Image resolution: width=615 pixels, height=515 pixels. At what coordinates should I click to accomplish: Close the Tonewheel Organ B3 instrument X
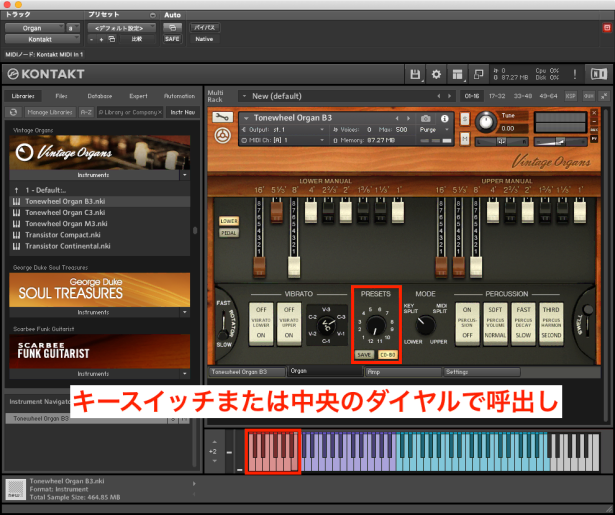tap(594, 113)
